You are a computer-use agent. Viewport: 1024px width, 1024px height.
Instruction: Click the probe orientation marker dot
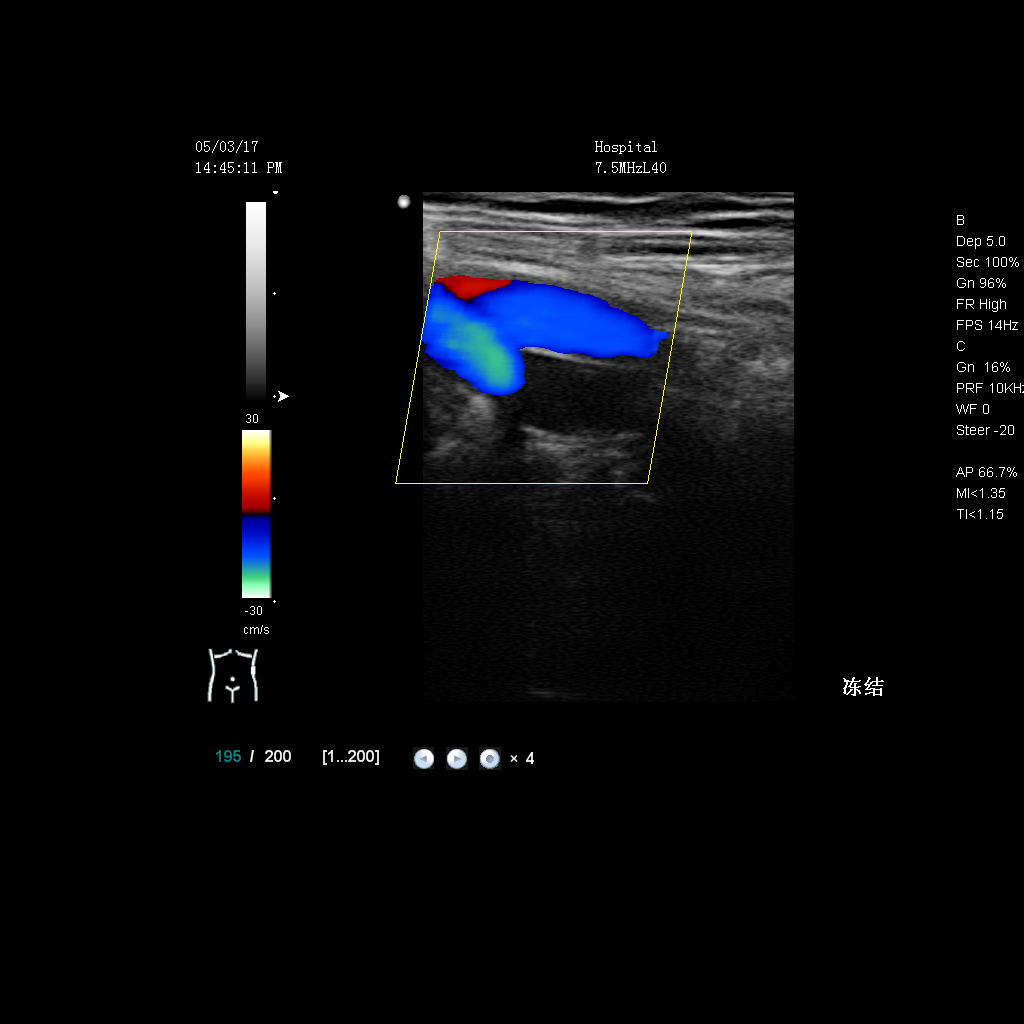tap(404, 202)
